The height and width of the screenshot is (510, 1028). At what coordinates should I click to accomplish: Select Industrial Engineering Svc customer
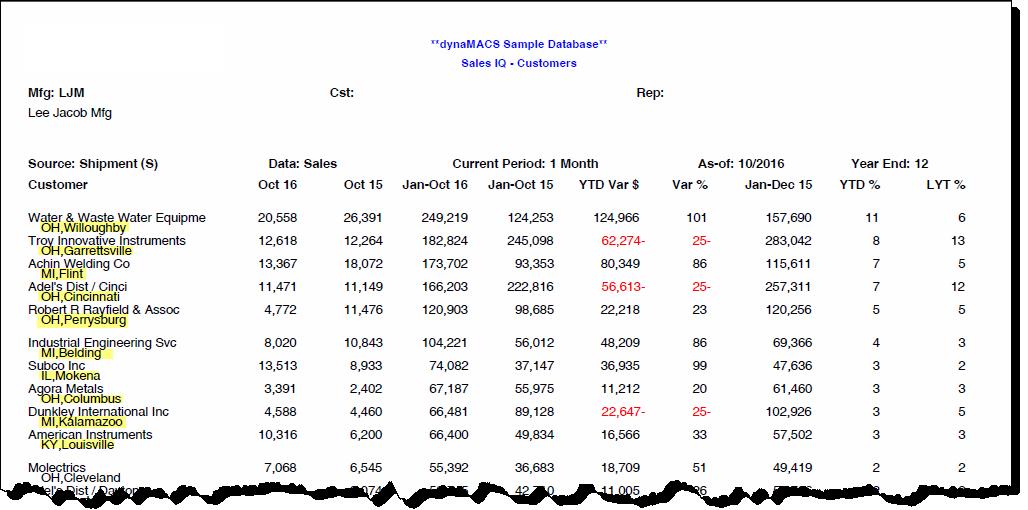pyautogui.click(x=102, y=343)
